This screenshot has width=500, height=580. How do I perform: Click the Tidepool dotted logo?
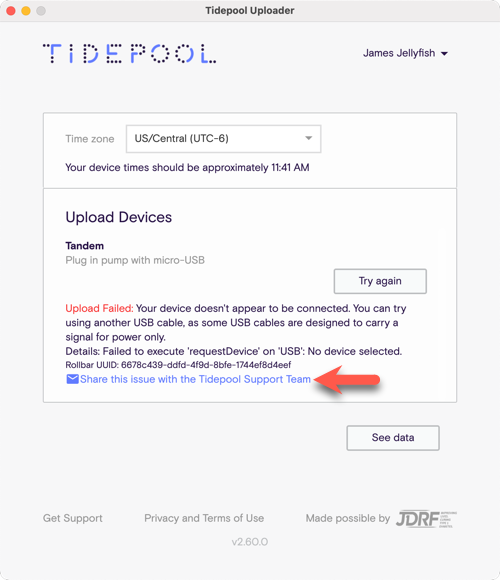[x=129, y=54]
